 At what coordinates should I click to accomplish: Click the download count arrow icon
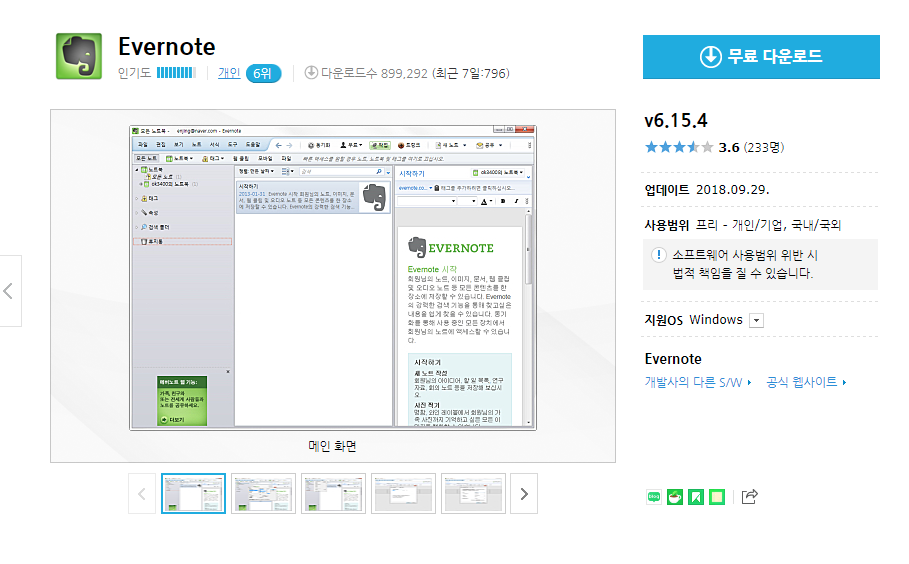coord(311,72)
